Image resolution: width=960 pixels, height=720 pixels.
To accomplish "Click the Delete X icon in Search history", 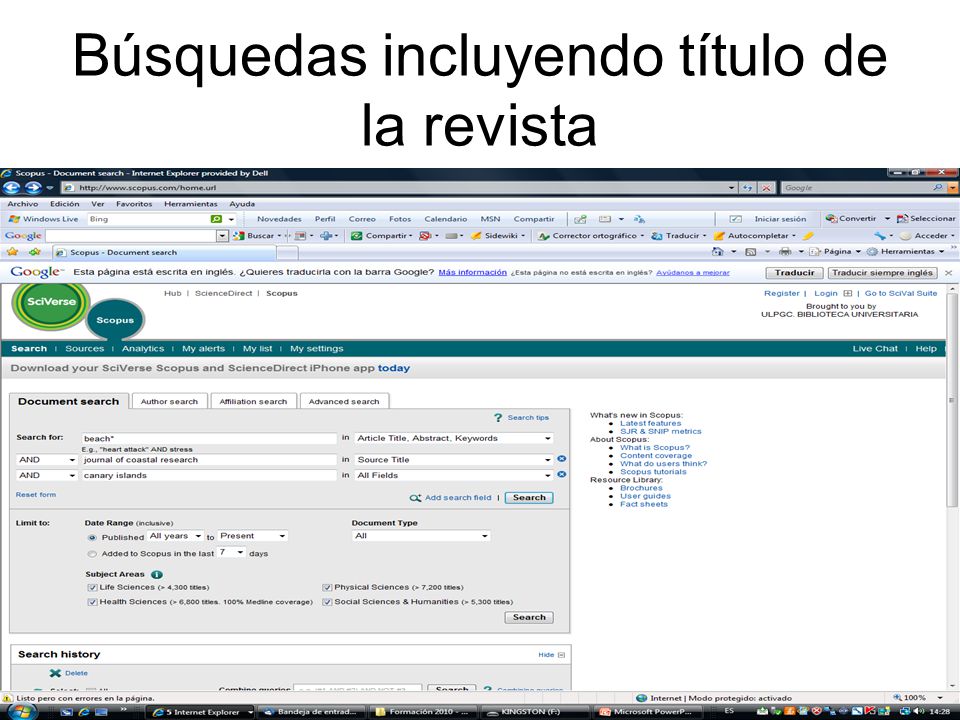I will [55, 673].
